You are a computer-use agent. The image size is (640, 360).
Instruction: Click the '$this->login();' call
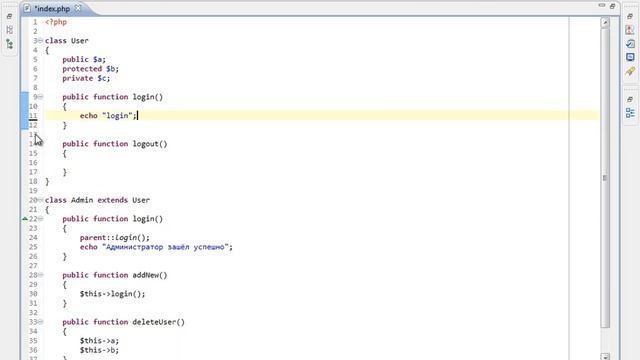tap(113, 294)
